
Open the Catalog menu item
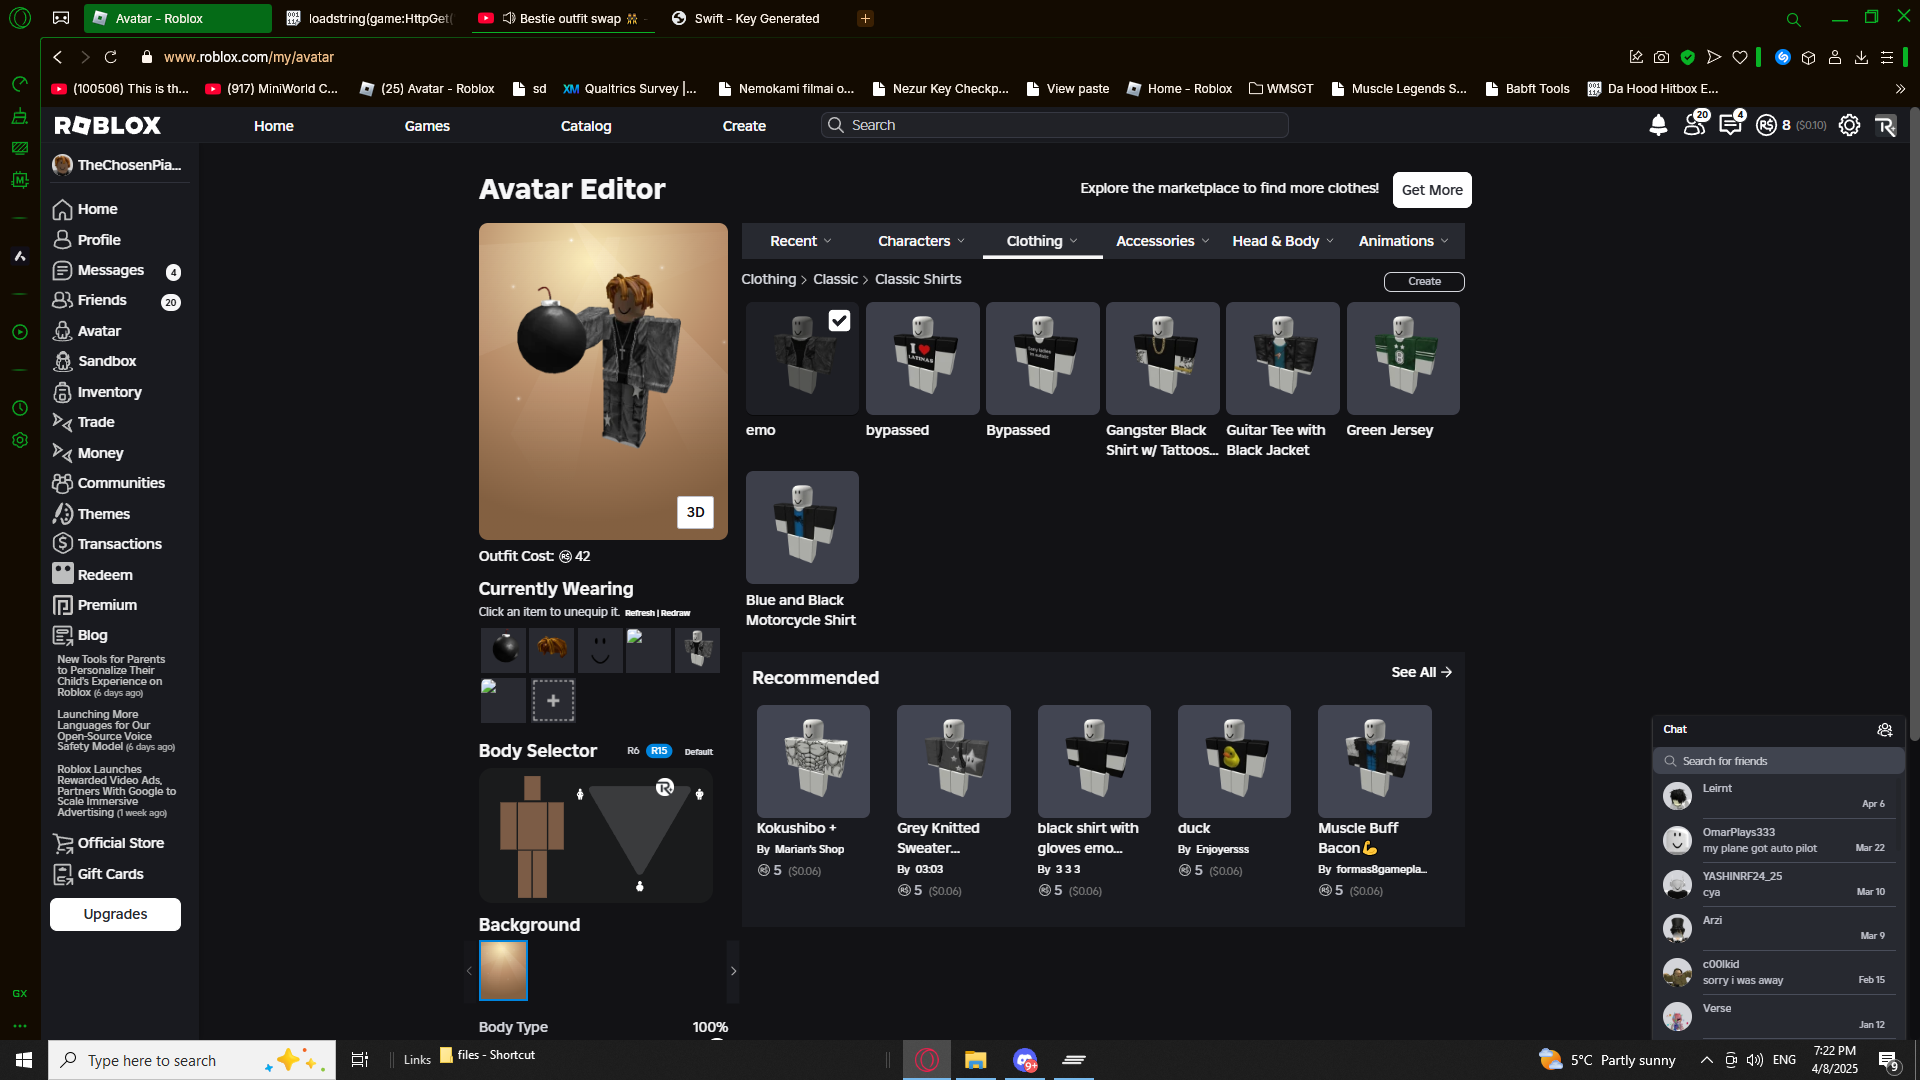(585, 126)
